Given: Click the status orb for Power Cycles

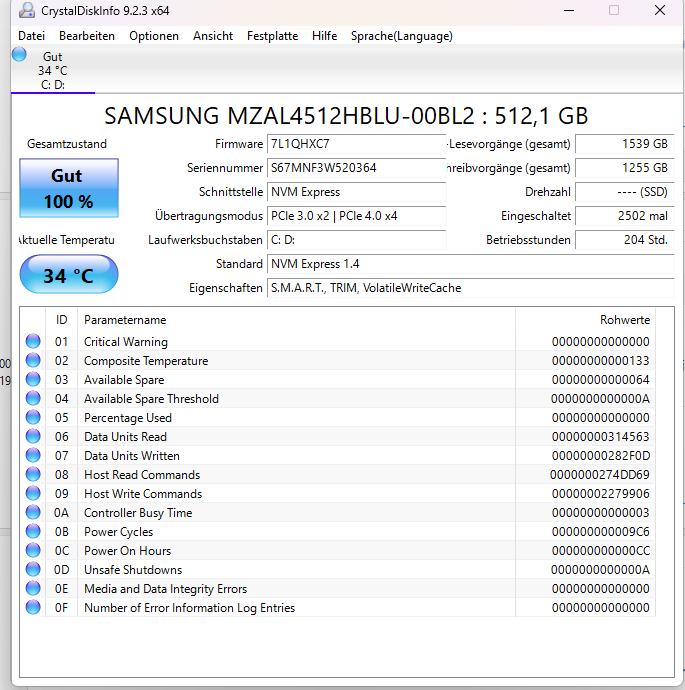Looking at the screenshot, I should (x=33, y=531).
